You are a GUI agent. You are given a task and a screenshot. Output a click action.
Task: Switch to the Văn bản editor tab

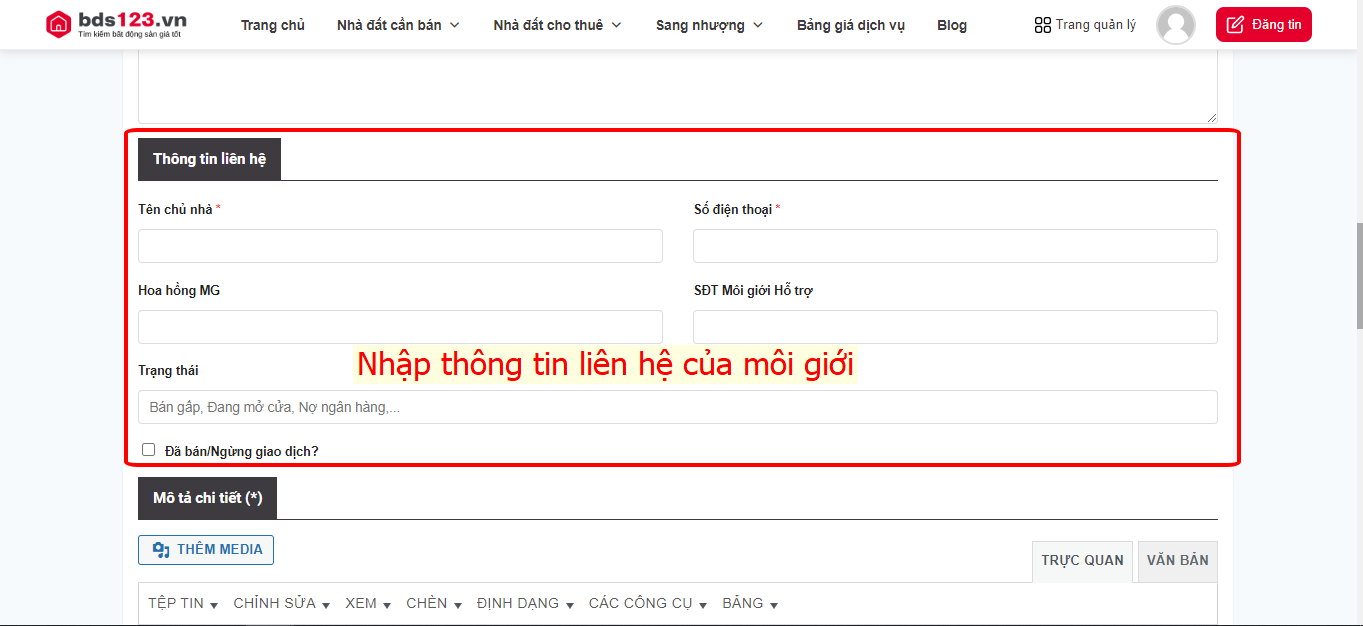tap(1177, 561)
